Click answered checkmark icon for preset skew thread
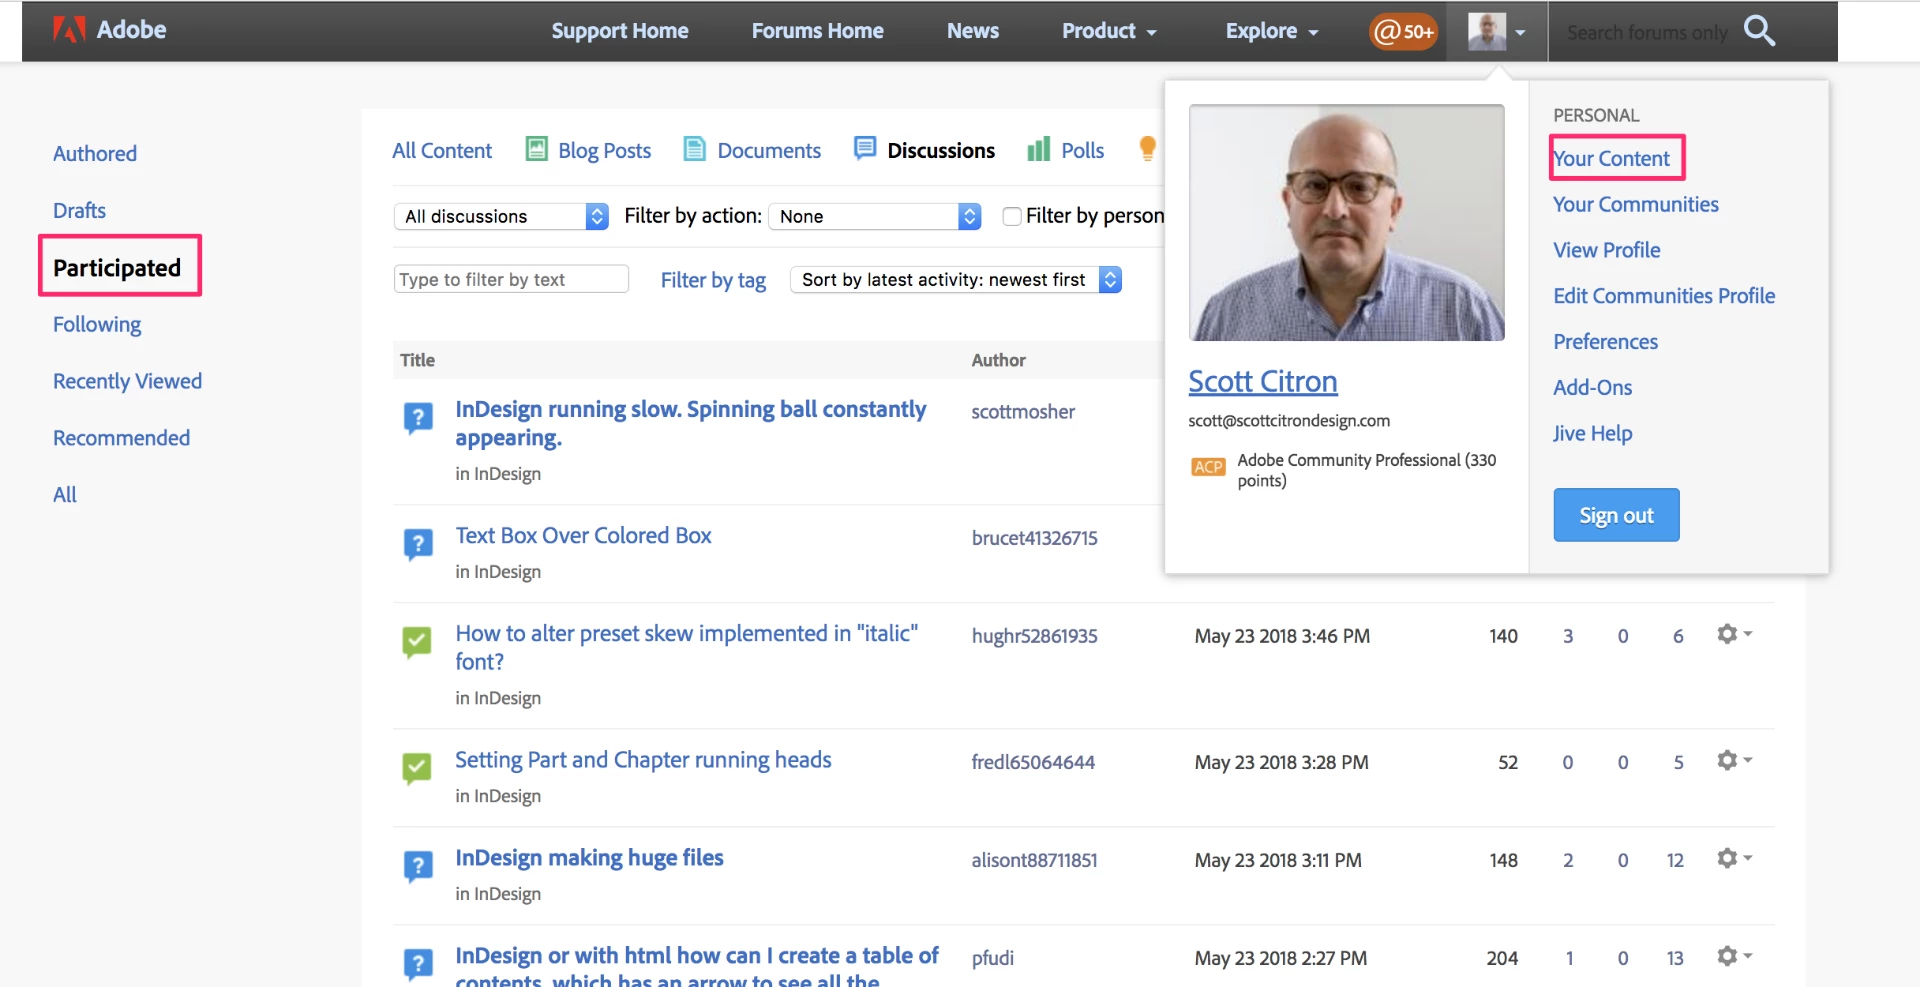 pos(417,642)
